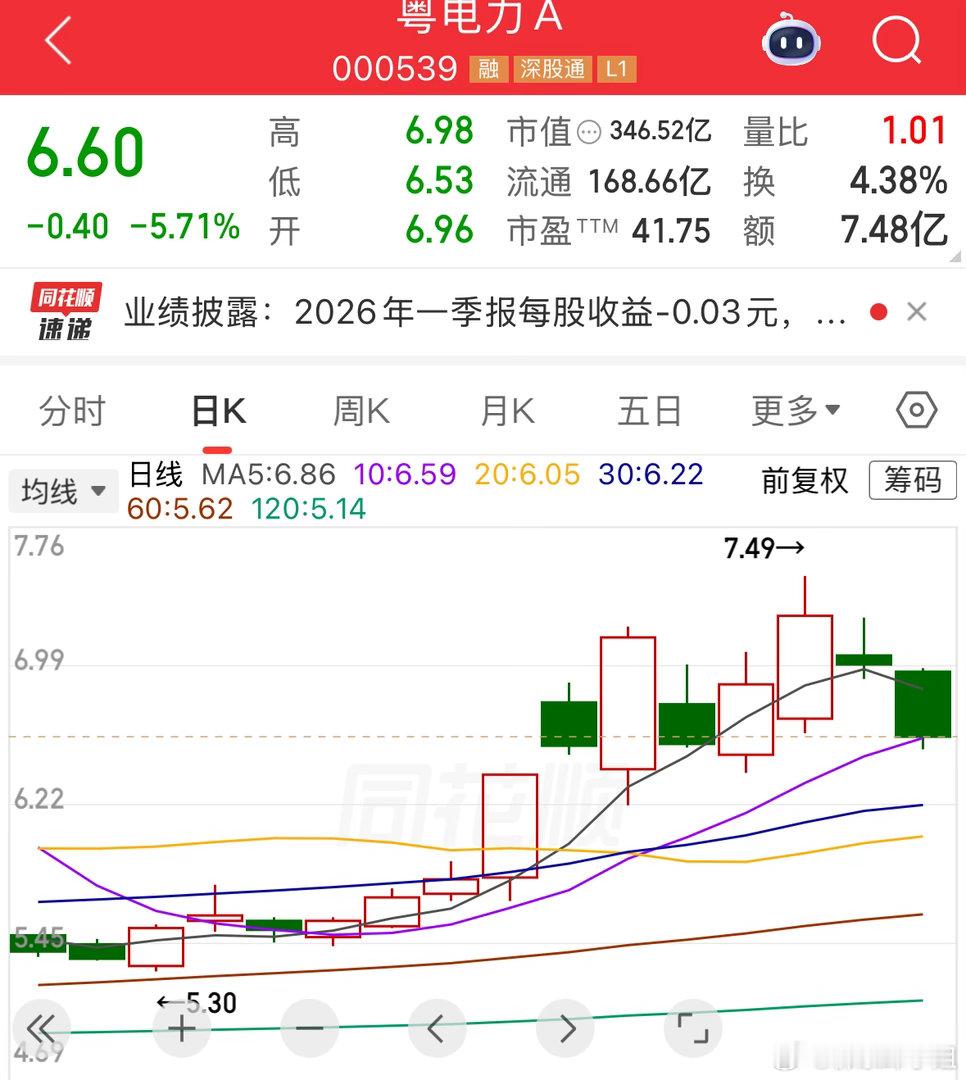View the 深股通 connect details
The image size is (966, 1080).
553,70
